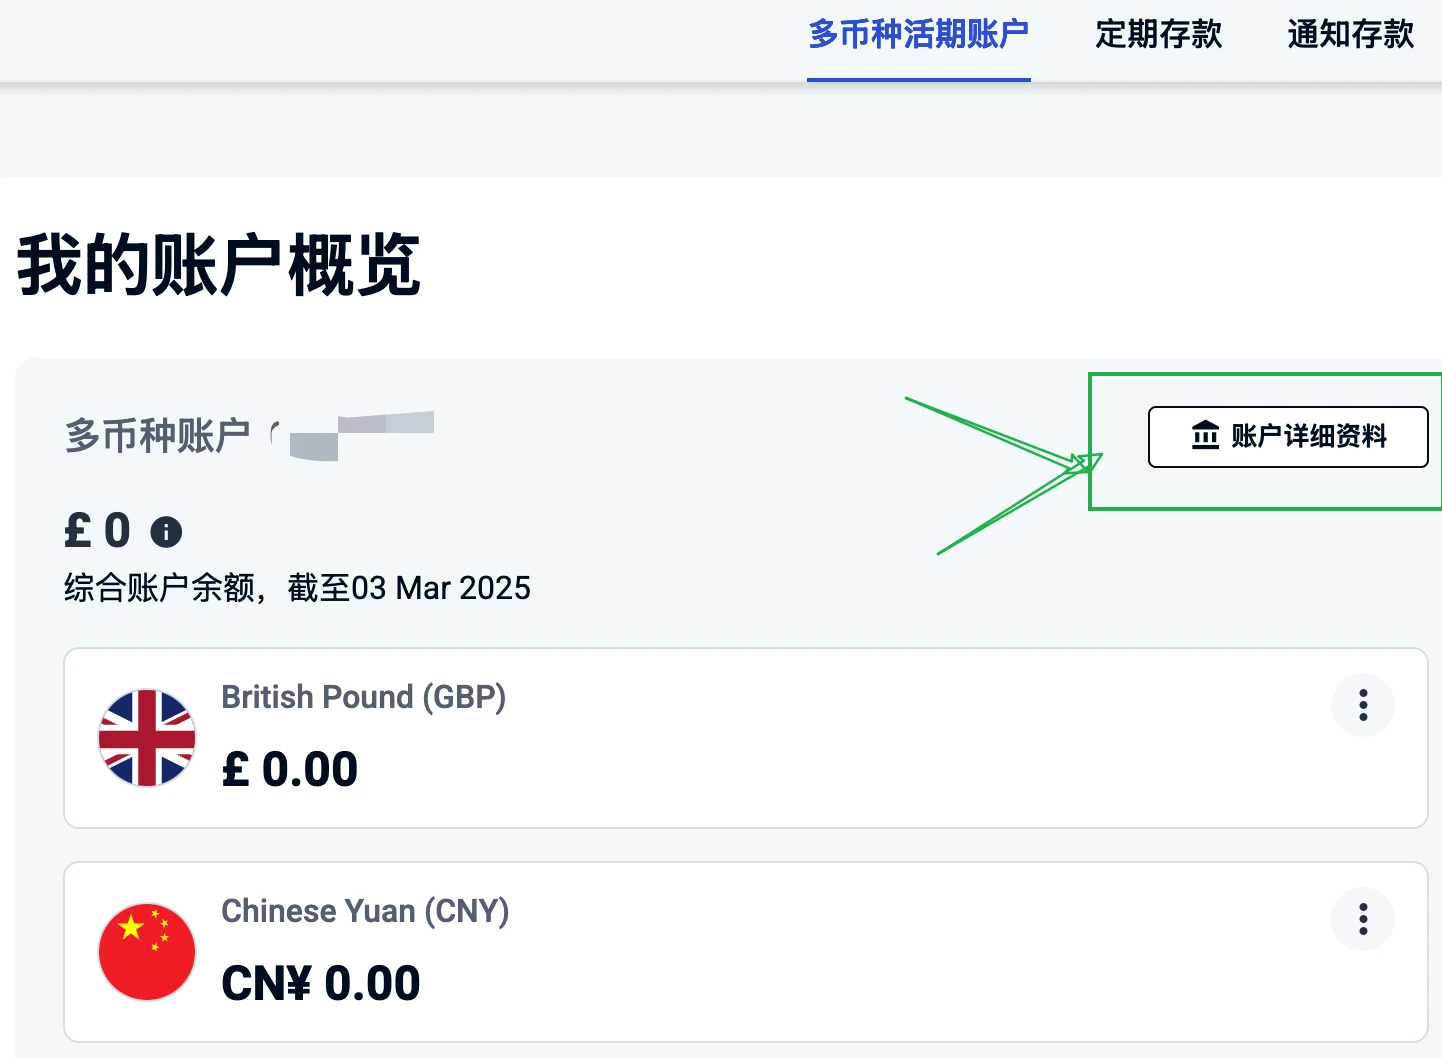Open the three-dot menu for British Pound
The width and height of the screenshot is (1442, 1058).
[1363, 705]
